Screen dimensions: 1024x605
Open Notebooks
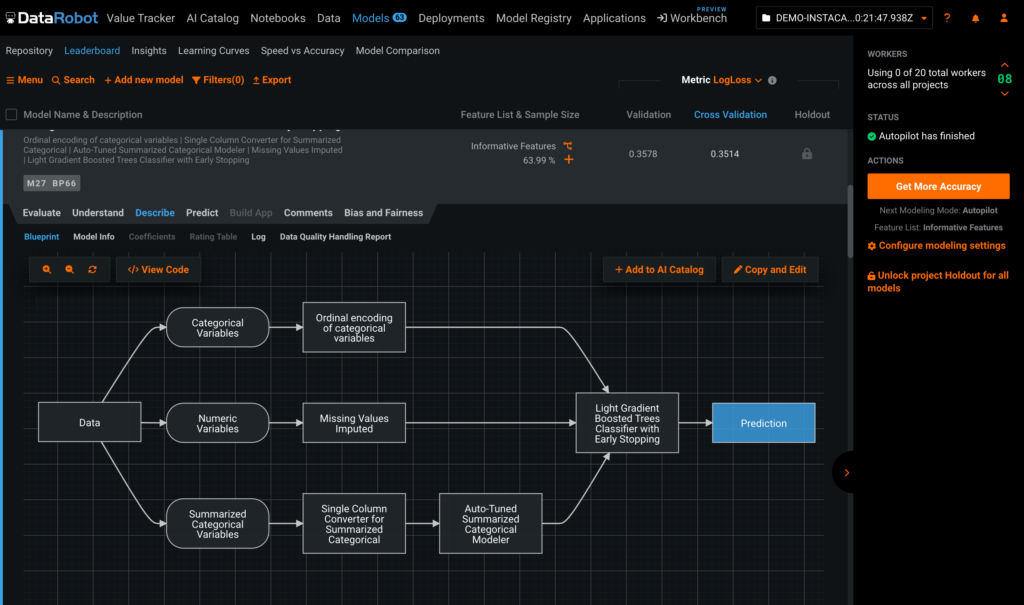(278, 18)
